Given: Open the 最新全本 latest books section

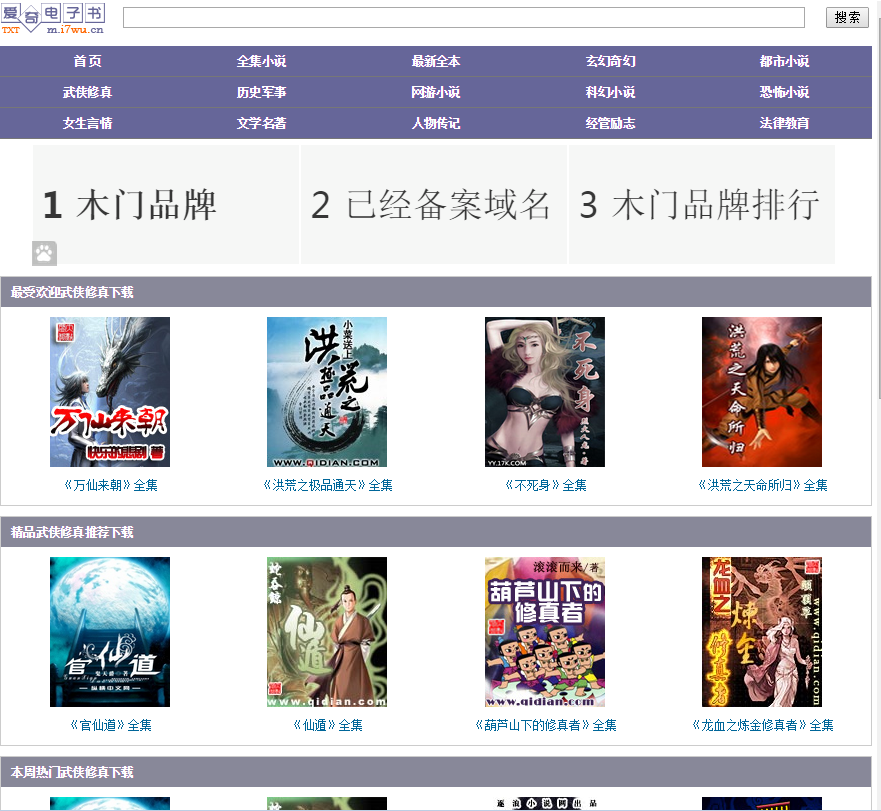Looking at the screenshot, I should pyautogui.click(x=436, y=61).
